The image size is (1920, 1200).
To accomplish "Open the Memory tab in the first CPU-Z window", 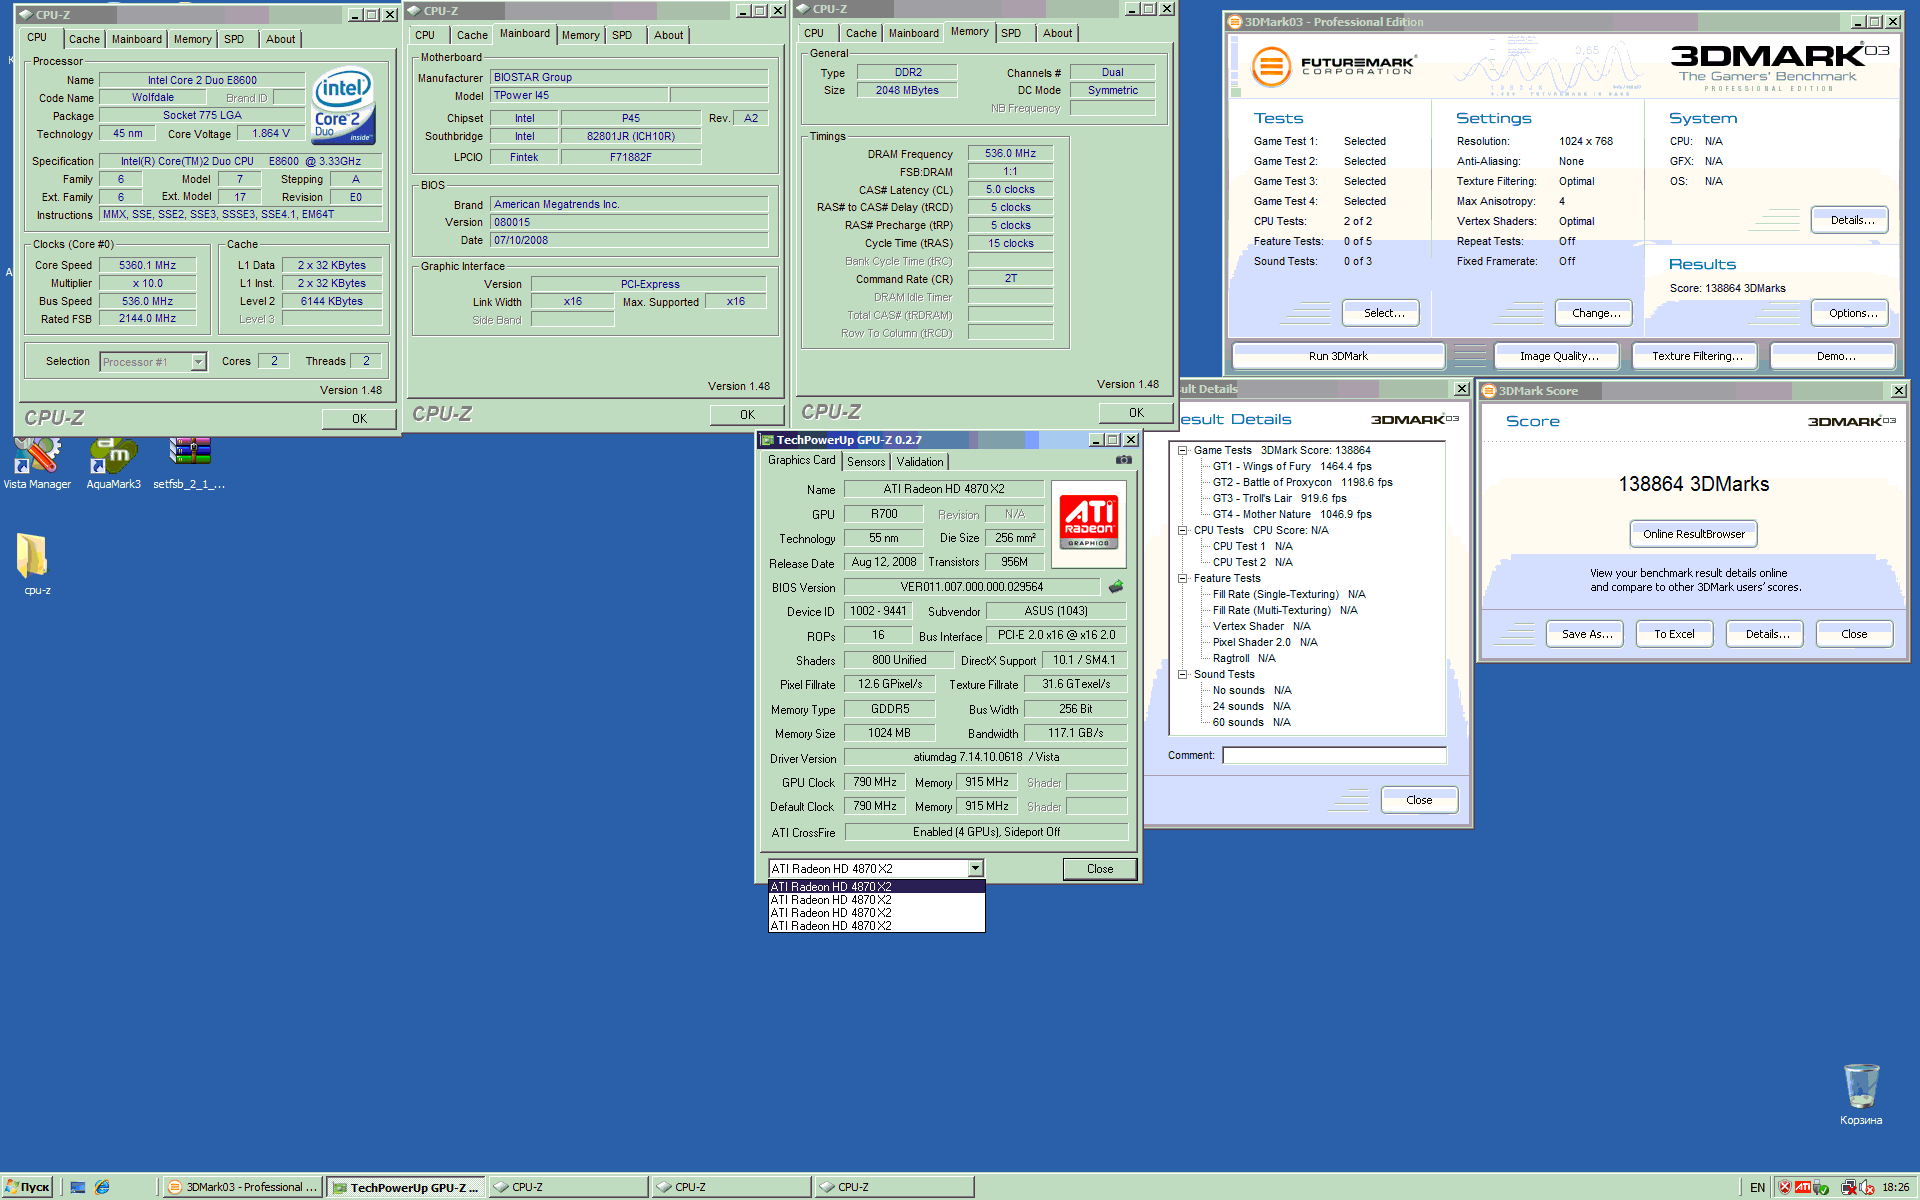I will coord(192,40).
